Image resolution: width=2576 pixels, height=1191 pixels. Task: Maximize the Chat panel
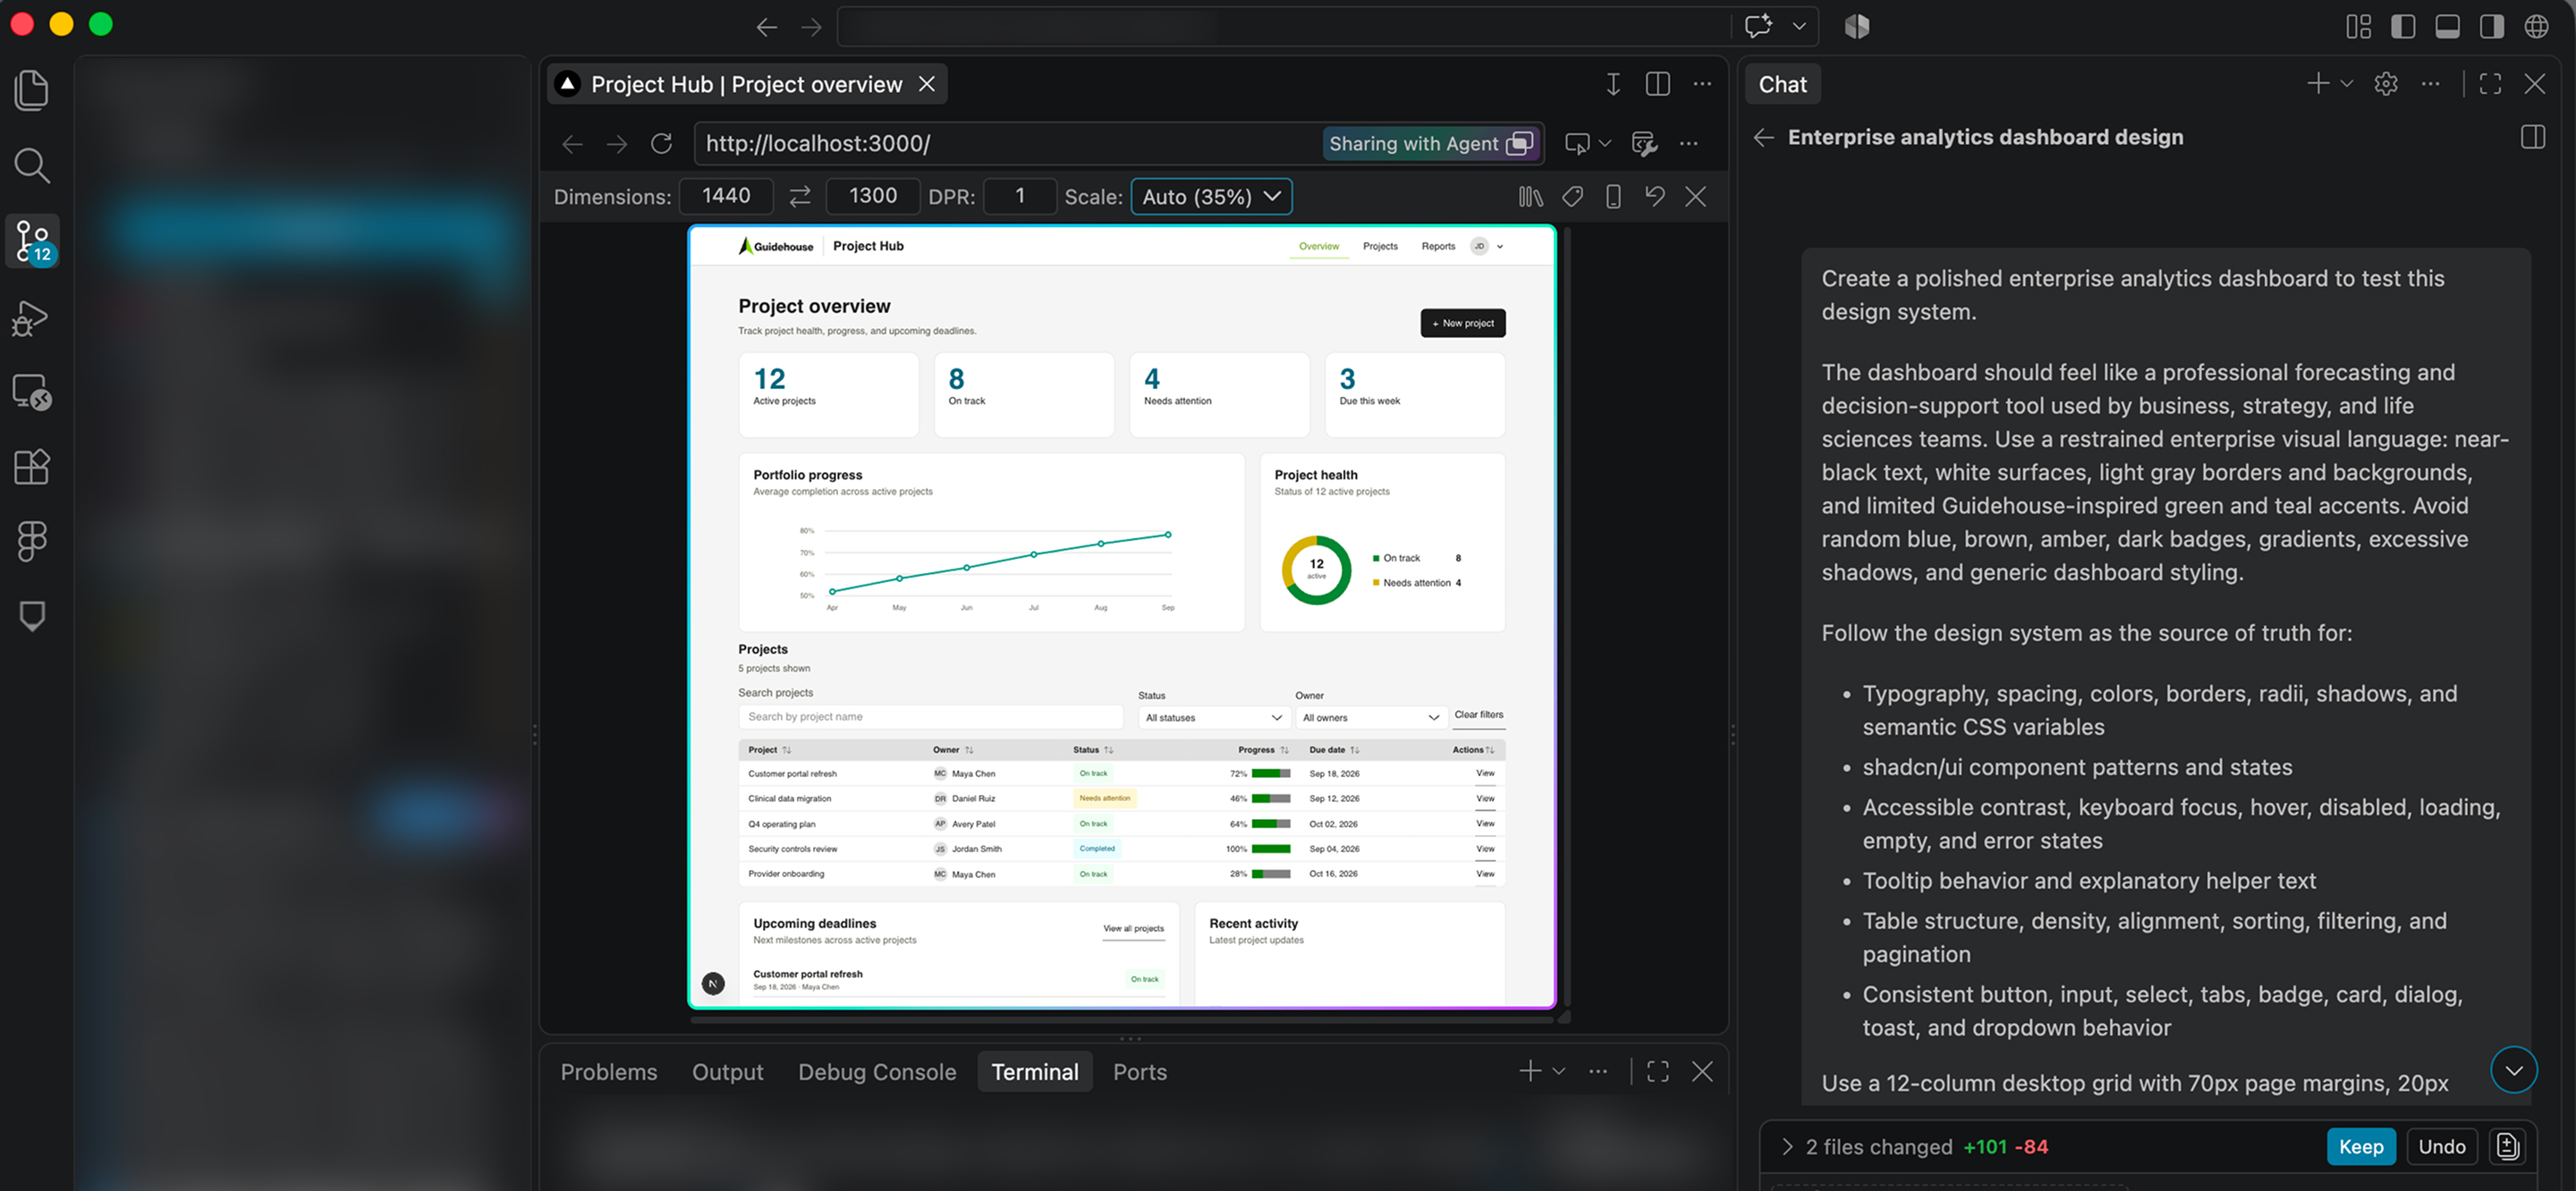point(2490,84)
